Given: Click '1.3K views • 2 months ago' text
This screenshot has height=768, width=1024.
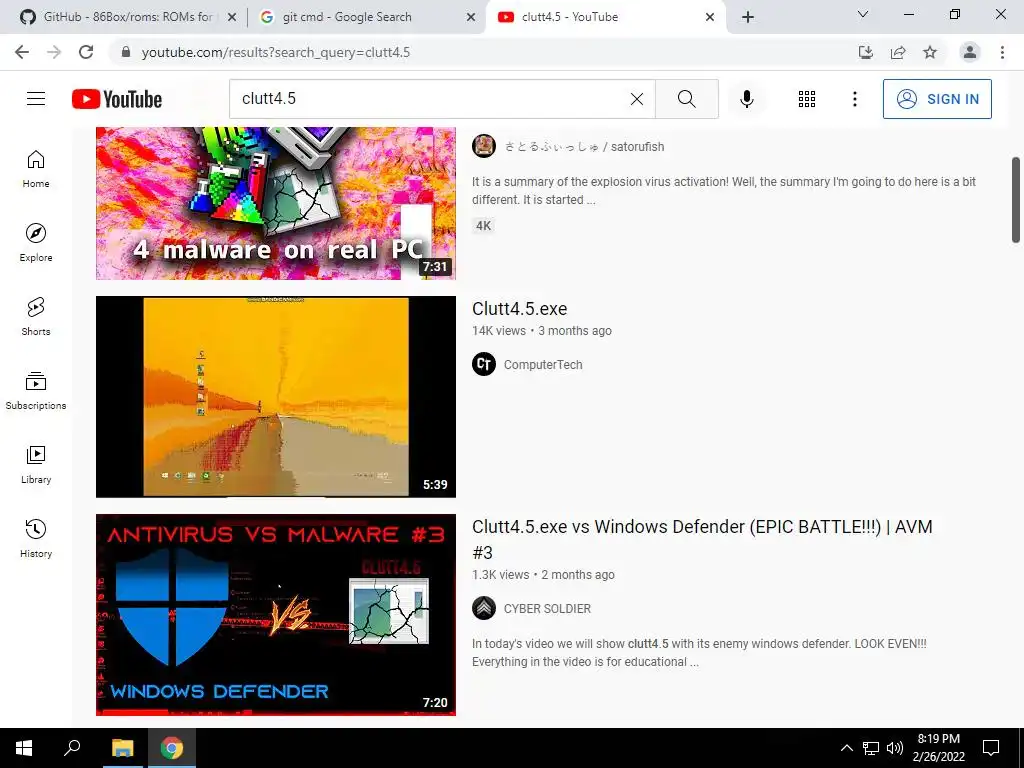Looking at the screenshot, I should (543, 575).
